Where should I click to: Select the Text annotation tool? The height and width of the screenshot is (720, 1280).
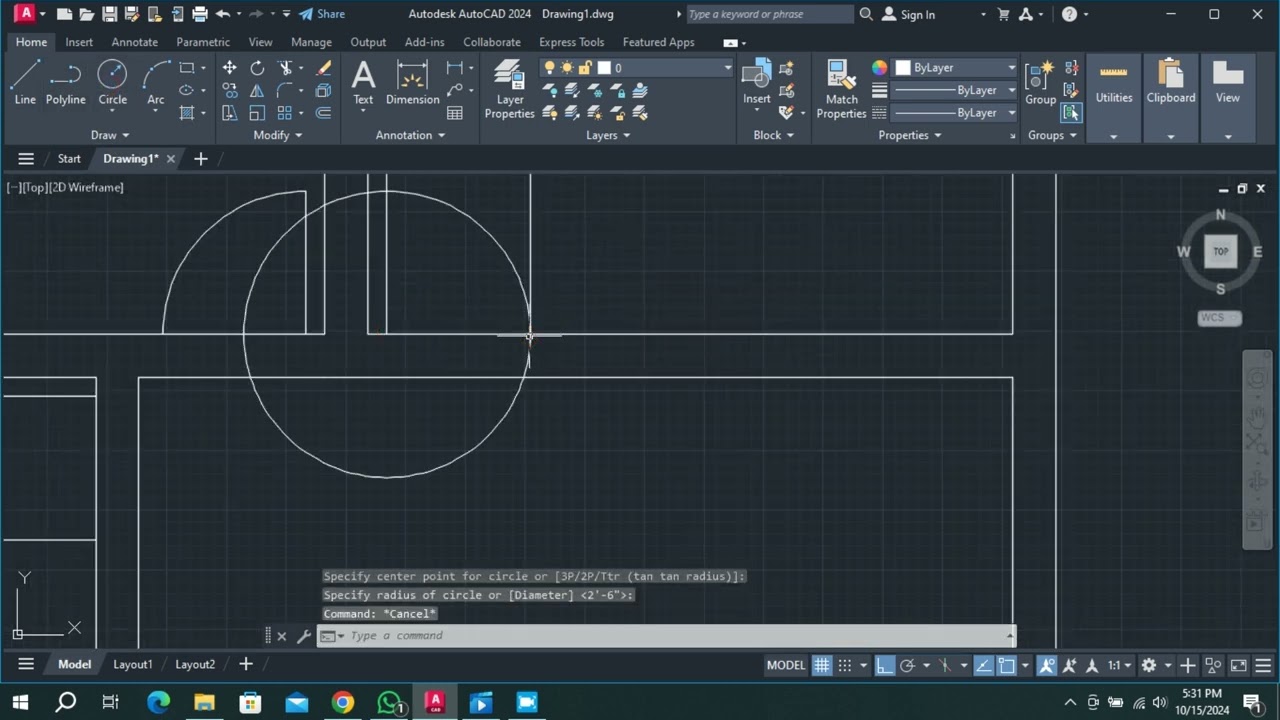coord(363,82)
